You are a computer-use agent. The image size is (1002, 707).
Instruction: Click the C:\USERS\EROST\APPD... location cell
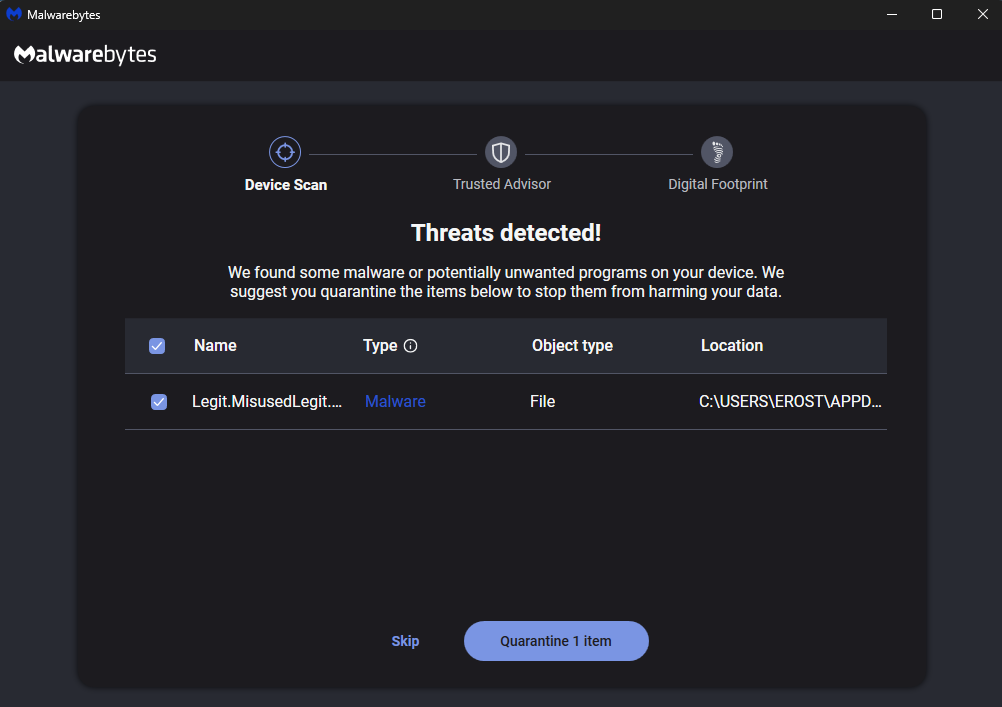tap(790, 401)
